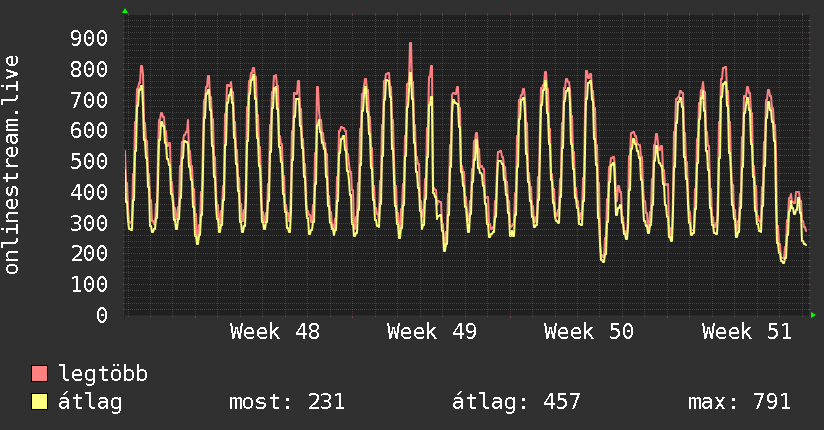Click the 900 y-axis label
824x430 pixels.
point(89,38)
